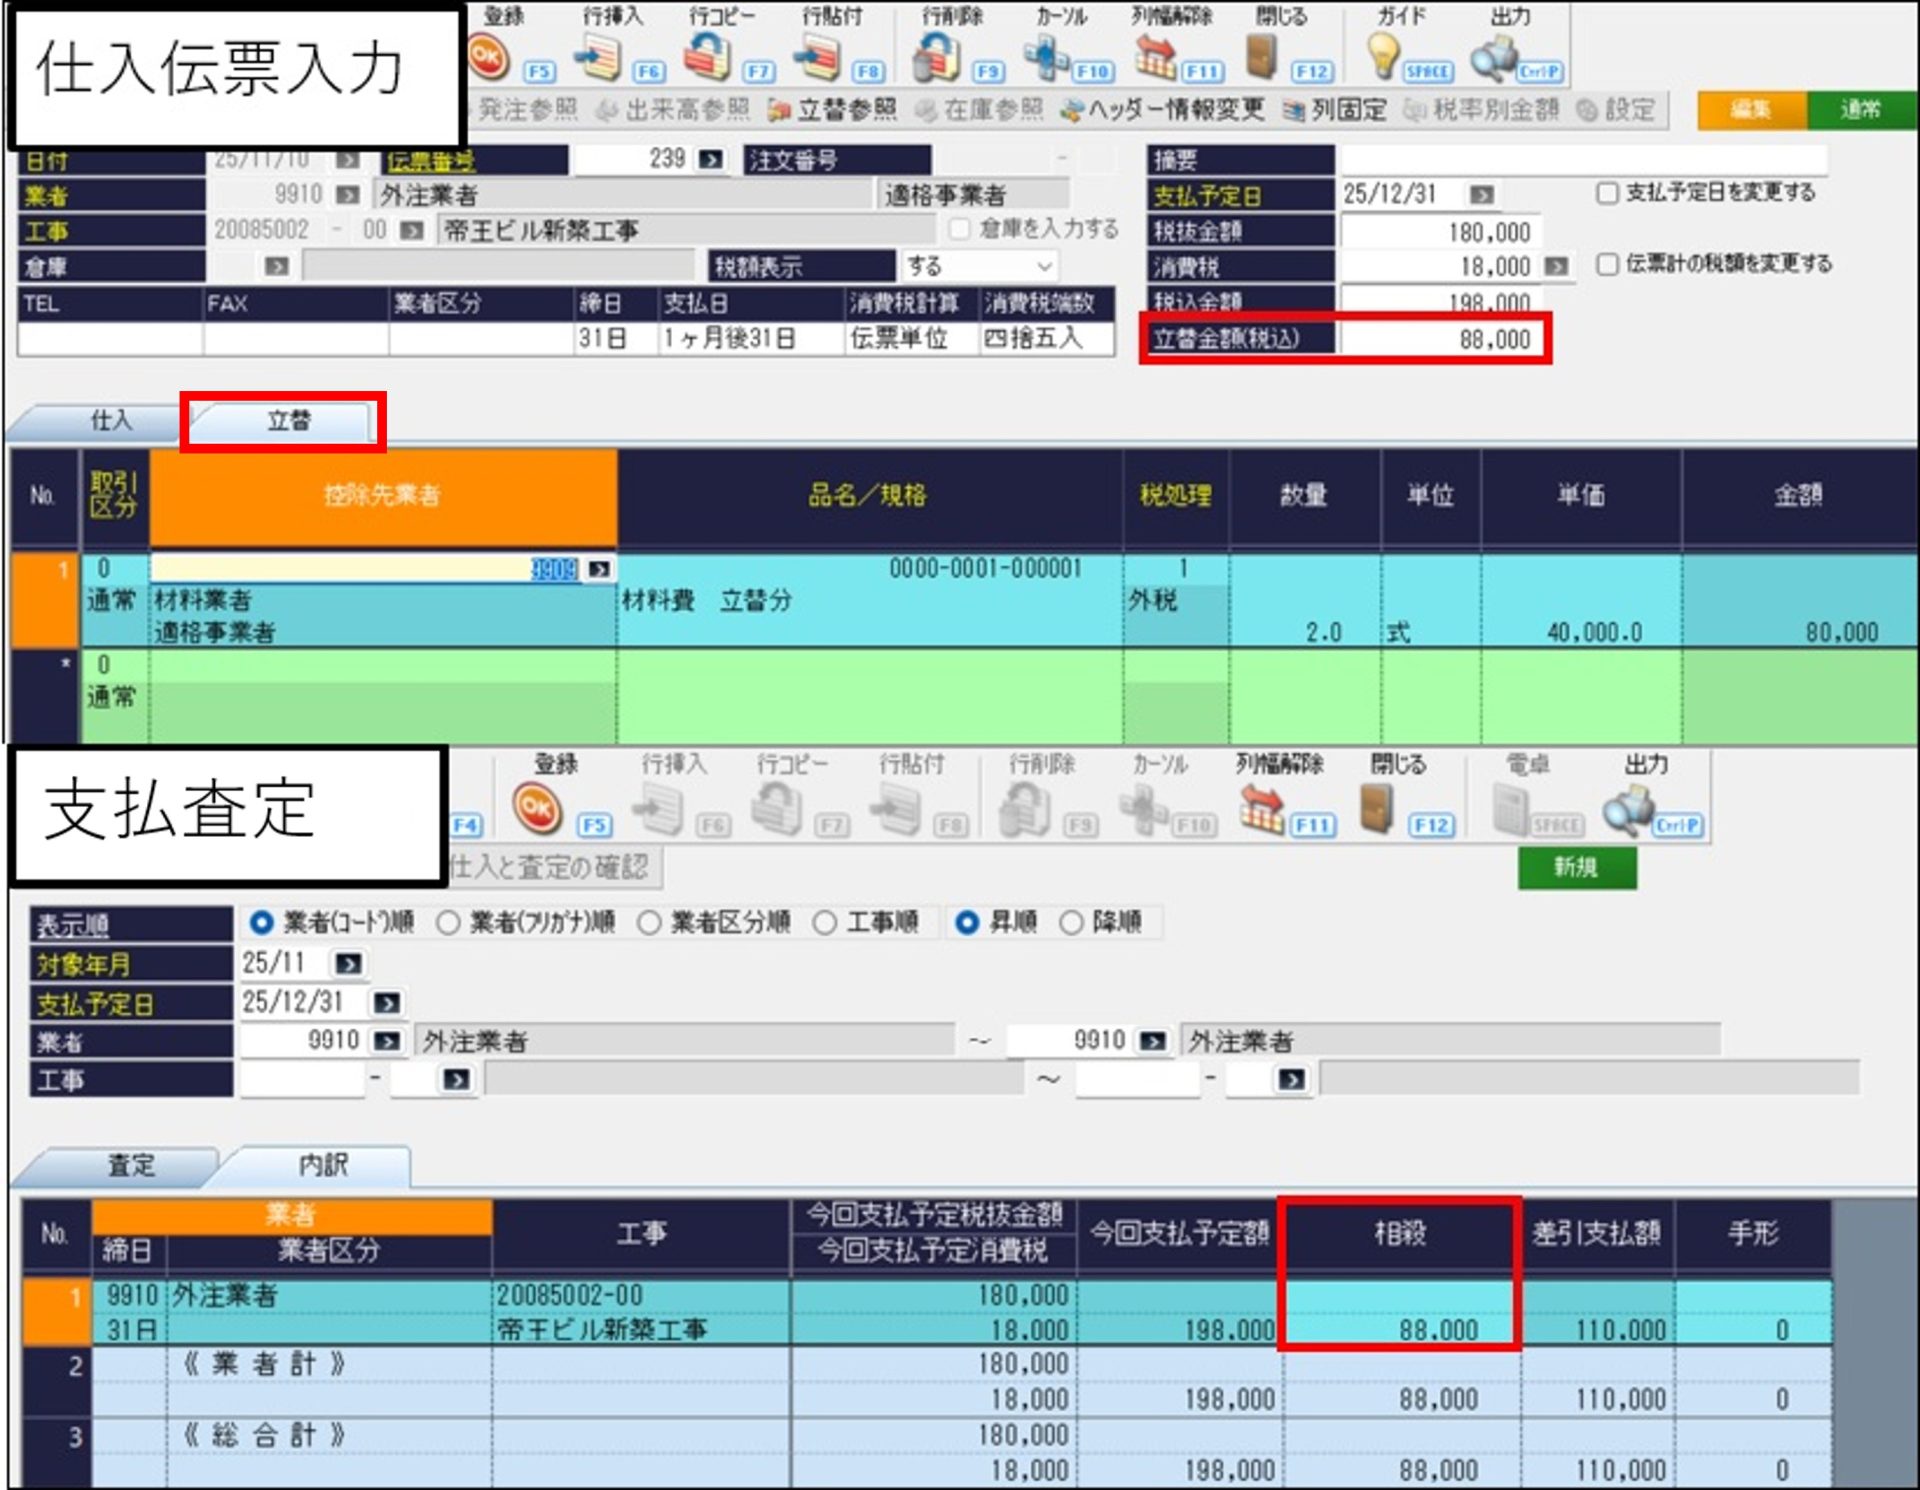Select 降順 descending radio button
This screenshot has height=1490, width=1920.
tap(1071, 922)
